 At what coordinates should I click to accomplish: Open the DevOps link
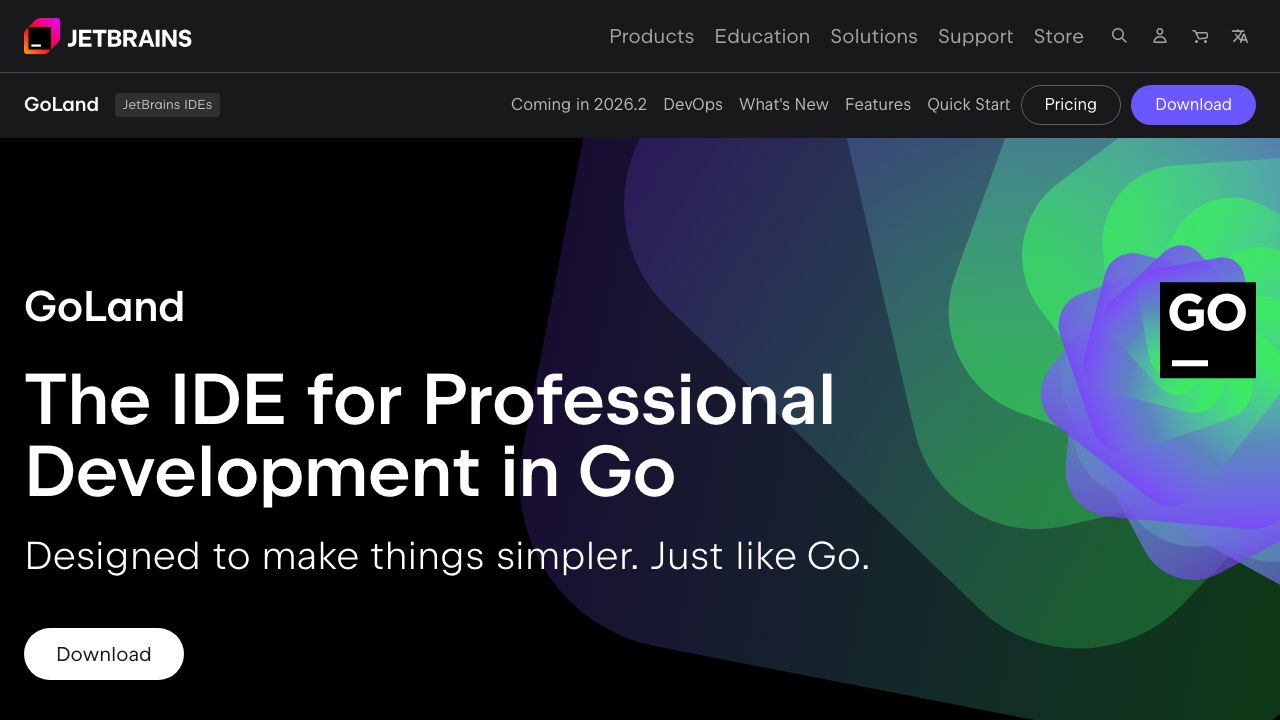point(693,104)
